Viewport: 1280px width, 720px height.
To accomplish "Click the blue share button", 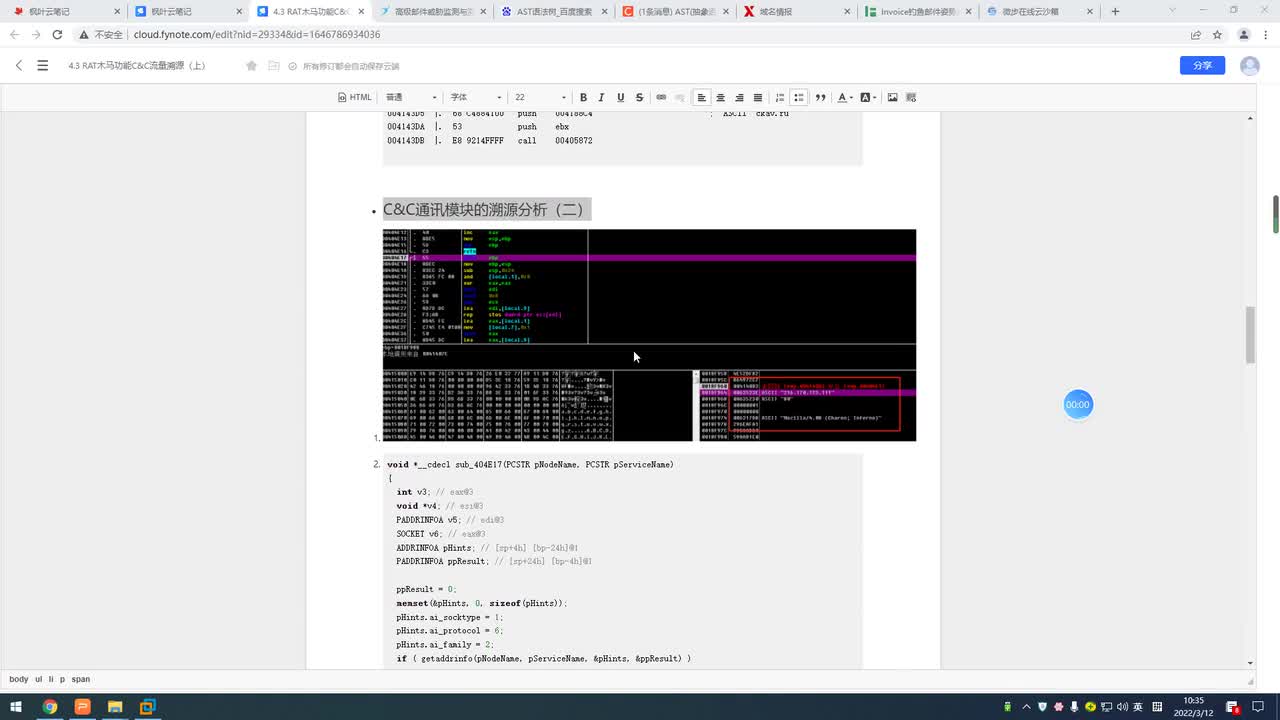I will [1202, 65].
